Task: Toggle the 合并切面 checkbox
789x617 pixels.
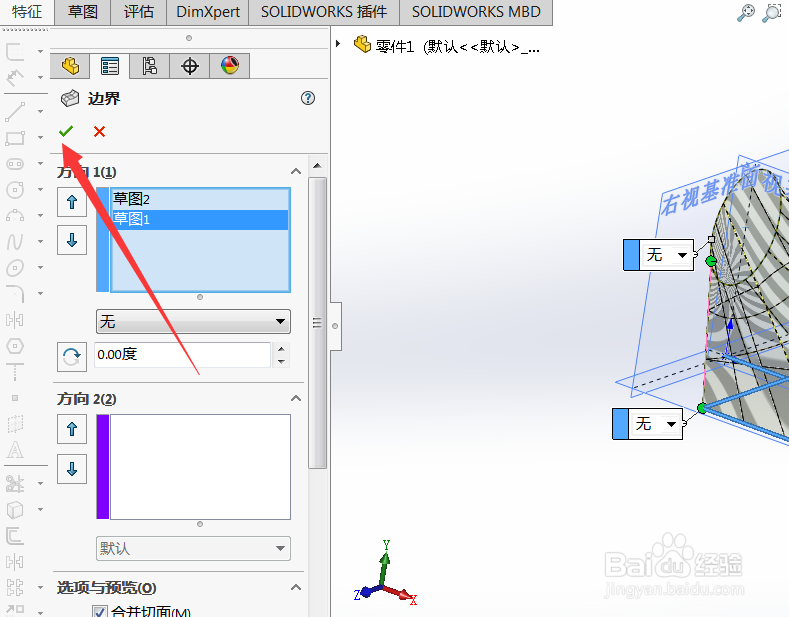Action: pos(99,612)
